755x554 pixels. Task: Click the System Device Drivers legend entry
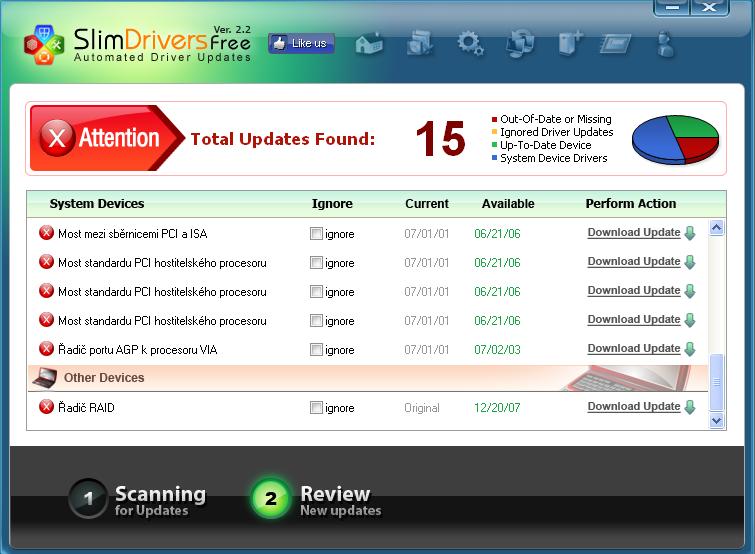point(549,158)
